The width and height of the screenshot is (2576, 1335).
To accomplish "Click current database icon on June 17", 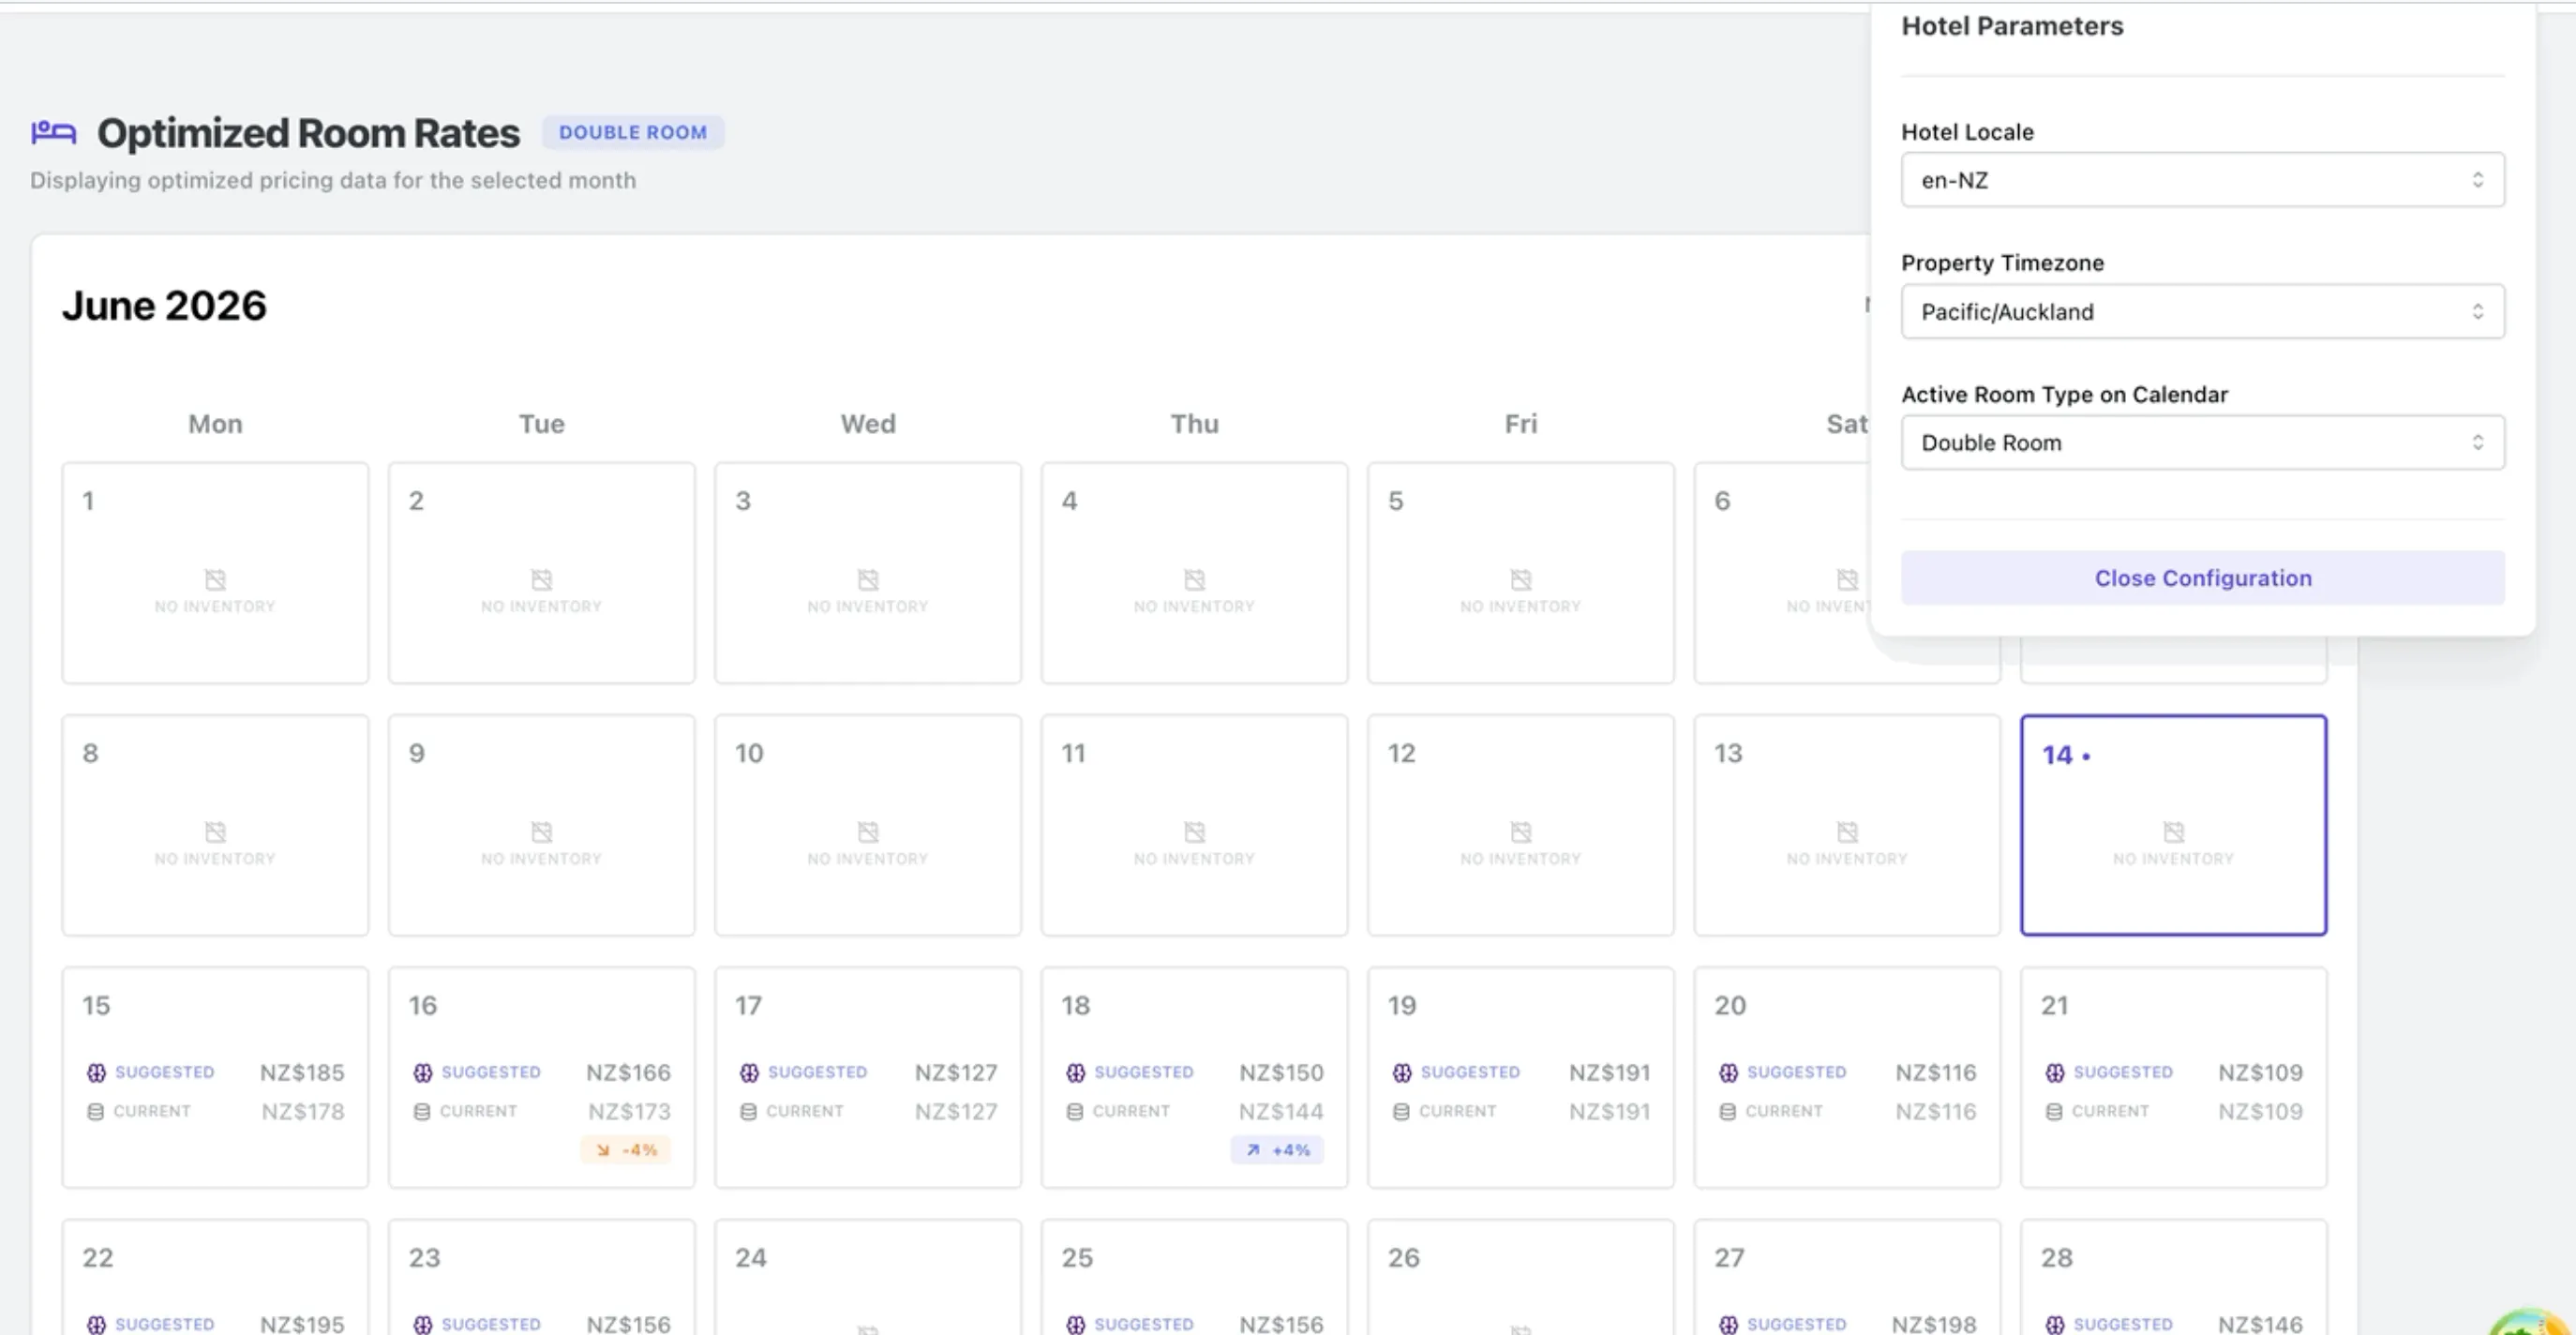I will pos(748,1112).
